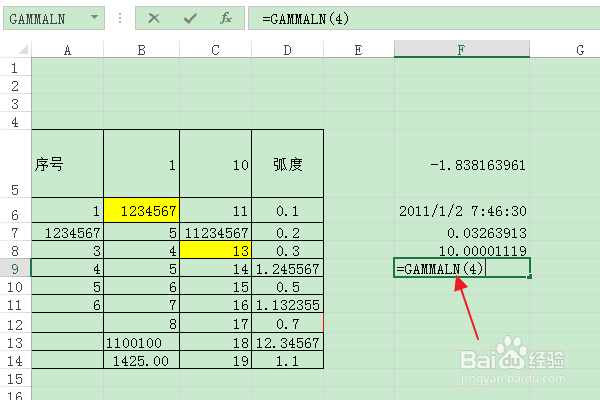Select row 9 header
Viewport: 600px width, 400px height.
click(15, 268)
